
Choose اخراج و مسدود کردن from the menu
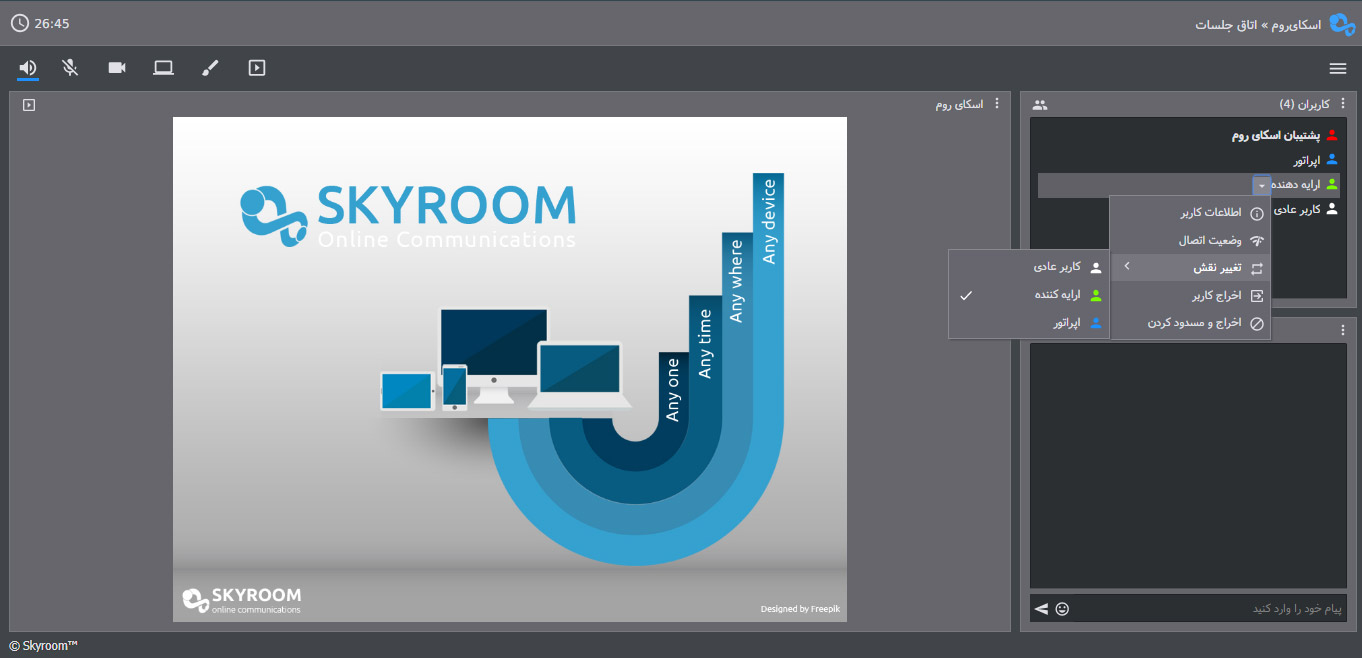[1191, 324]
